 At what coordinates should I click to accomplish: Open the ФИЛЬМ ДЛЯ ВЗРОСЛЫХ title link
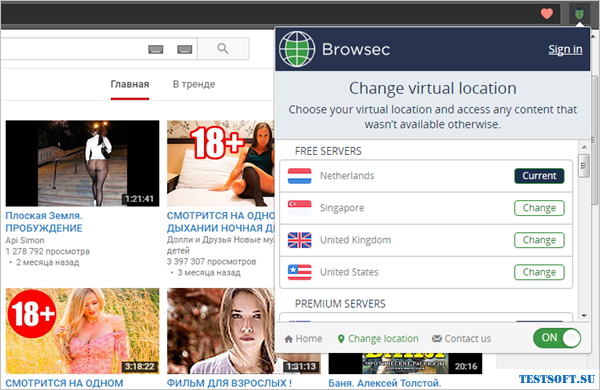(x=229, y=383)
